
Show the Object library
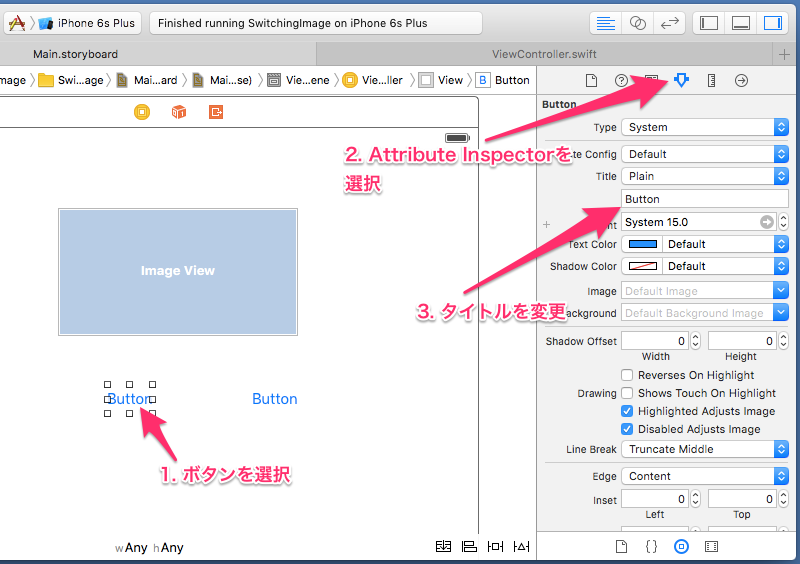pyautogui.click(x=681, y=547)
